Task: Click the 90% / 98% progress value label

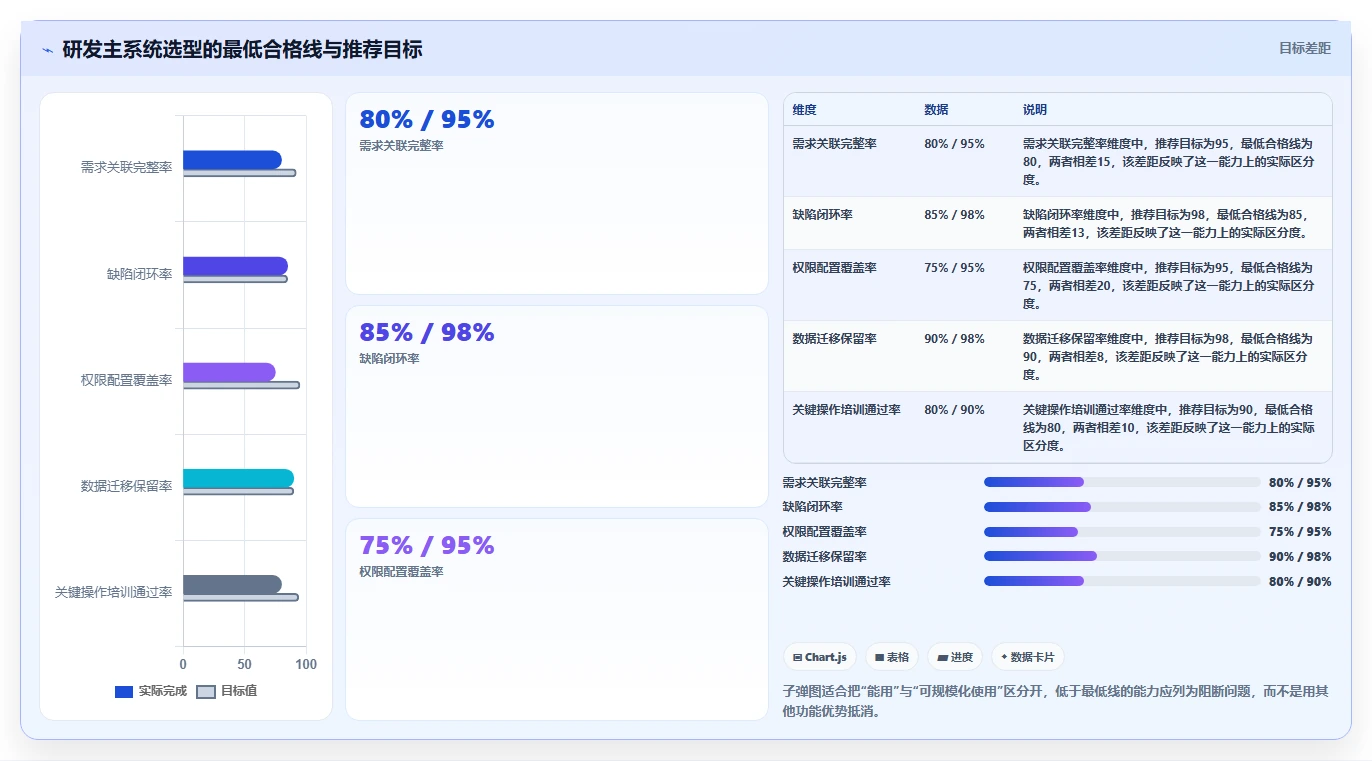Action: click(1300, 557)
